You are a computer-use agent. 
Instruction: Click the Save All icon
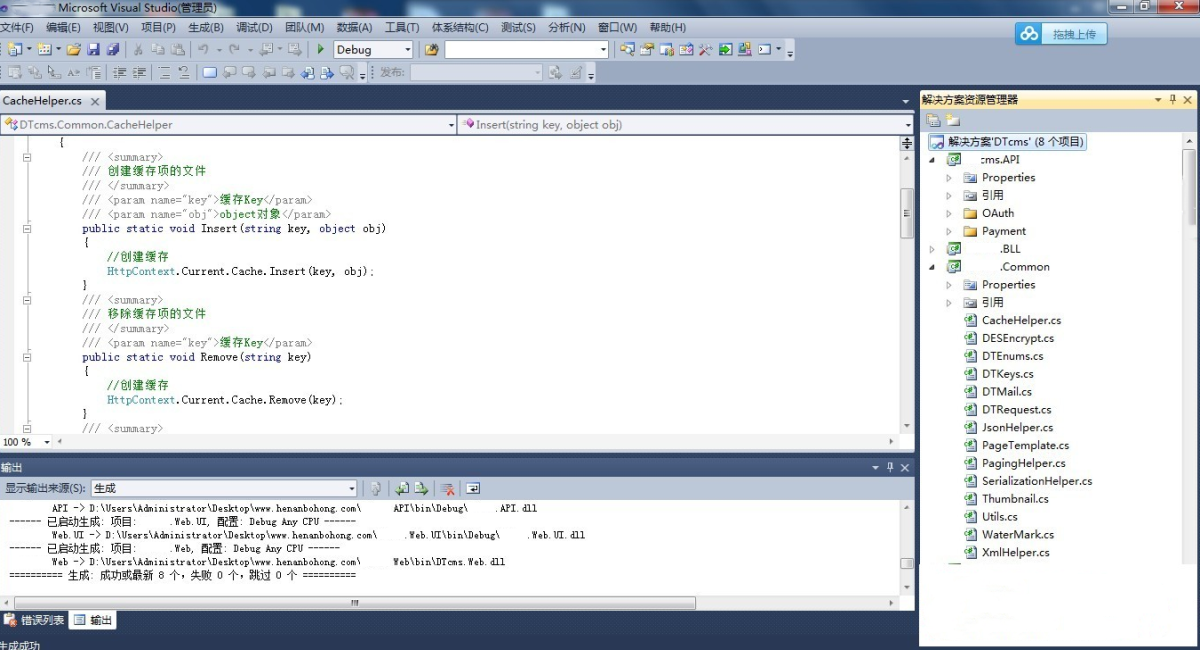click(113, 49)
